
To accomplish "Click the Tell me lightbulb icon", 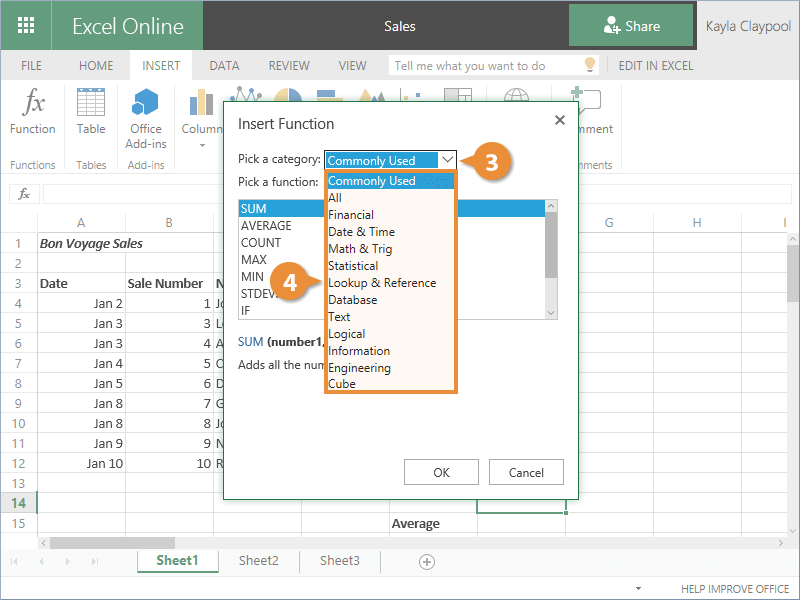I will pos(590,66).
